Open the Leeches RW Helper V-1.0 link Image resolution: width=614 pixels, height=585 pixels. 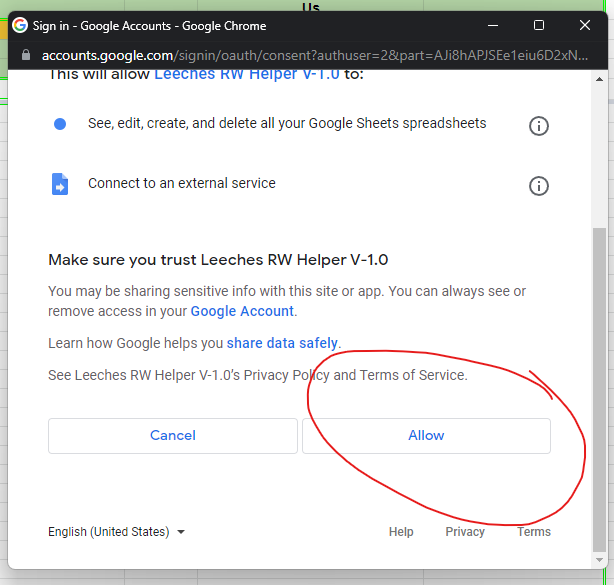246,74
